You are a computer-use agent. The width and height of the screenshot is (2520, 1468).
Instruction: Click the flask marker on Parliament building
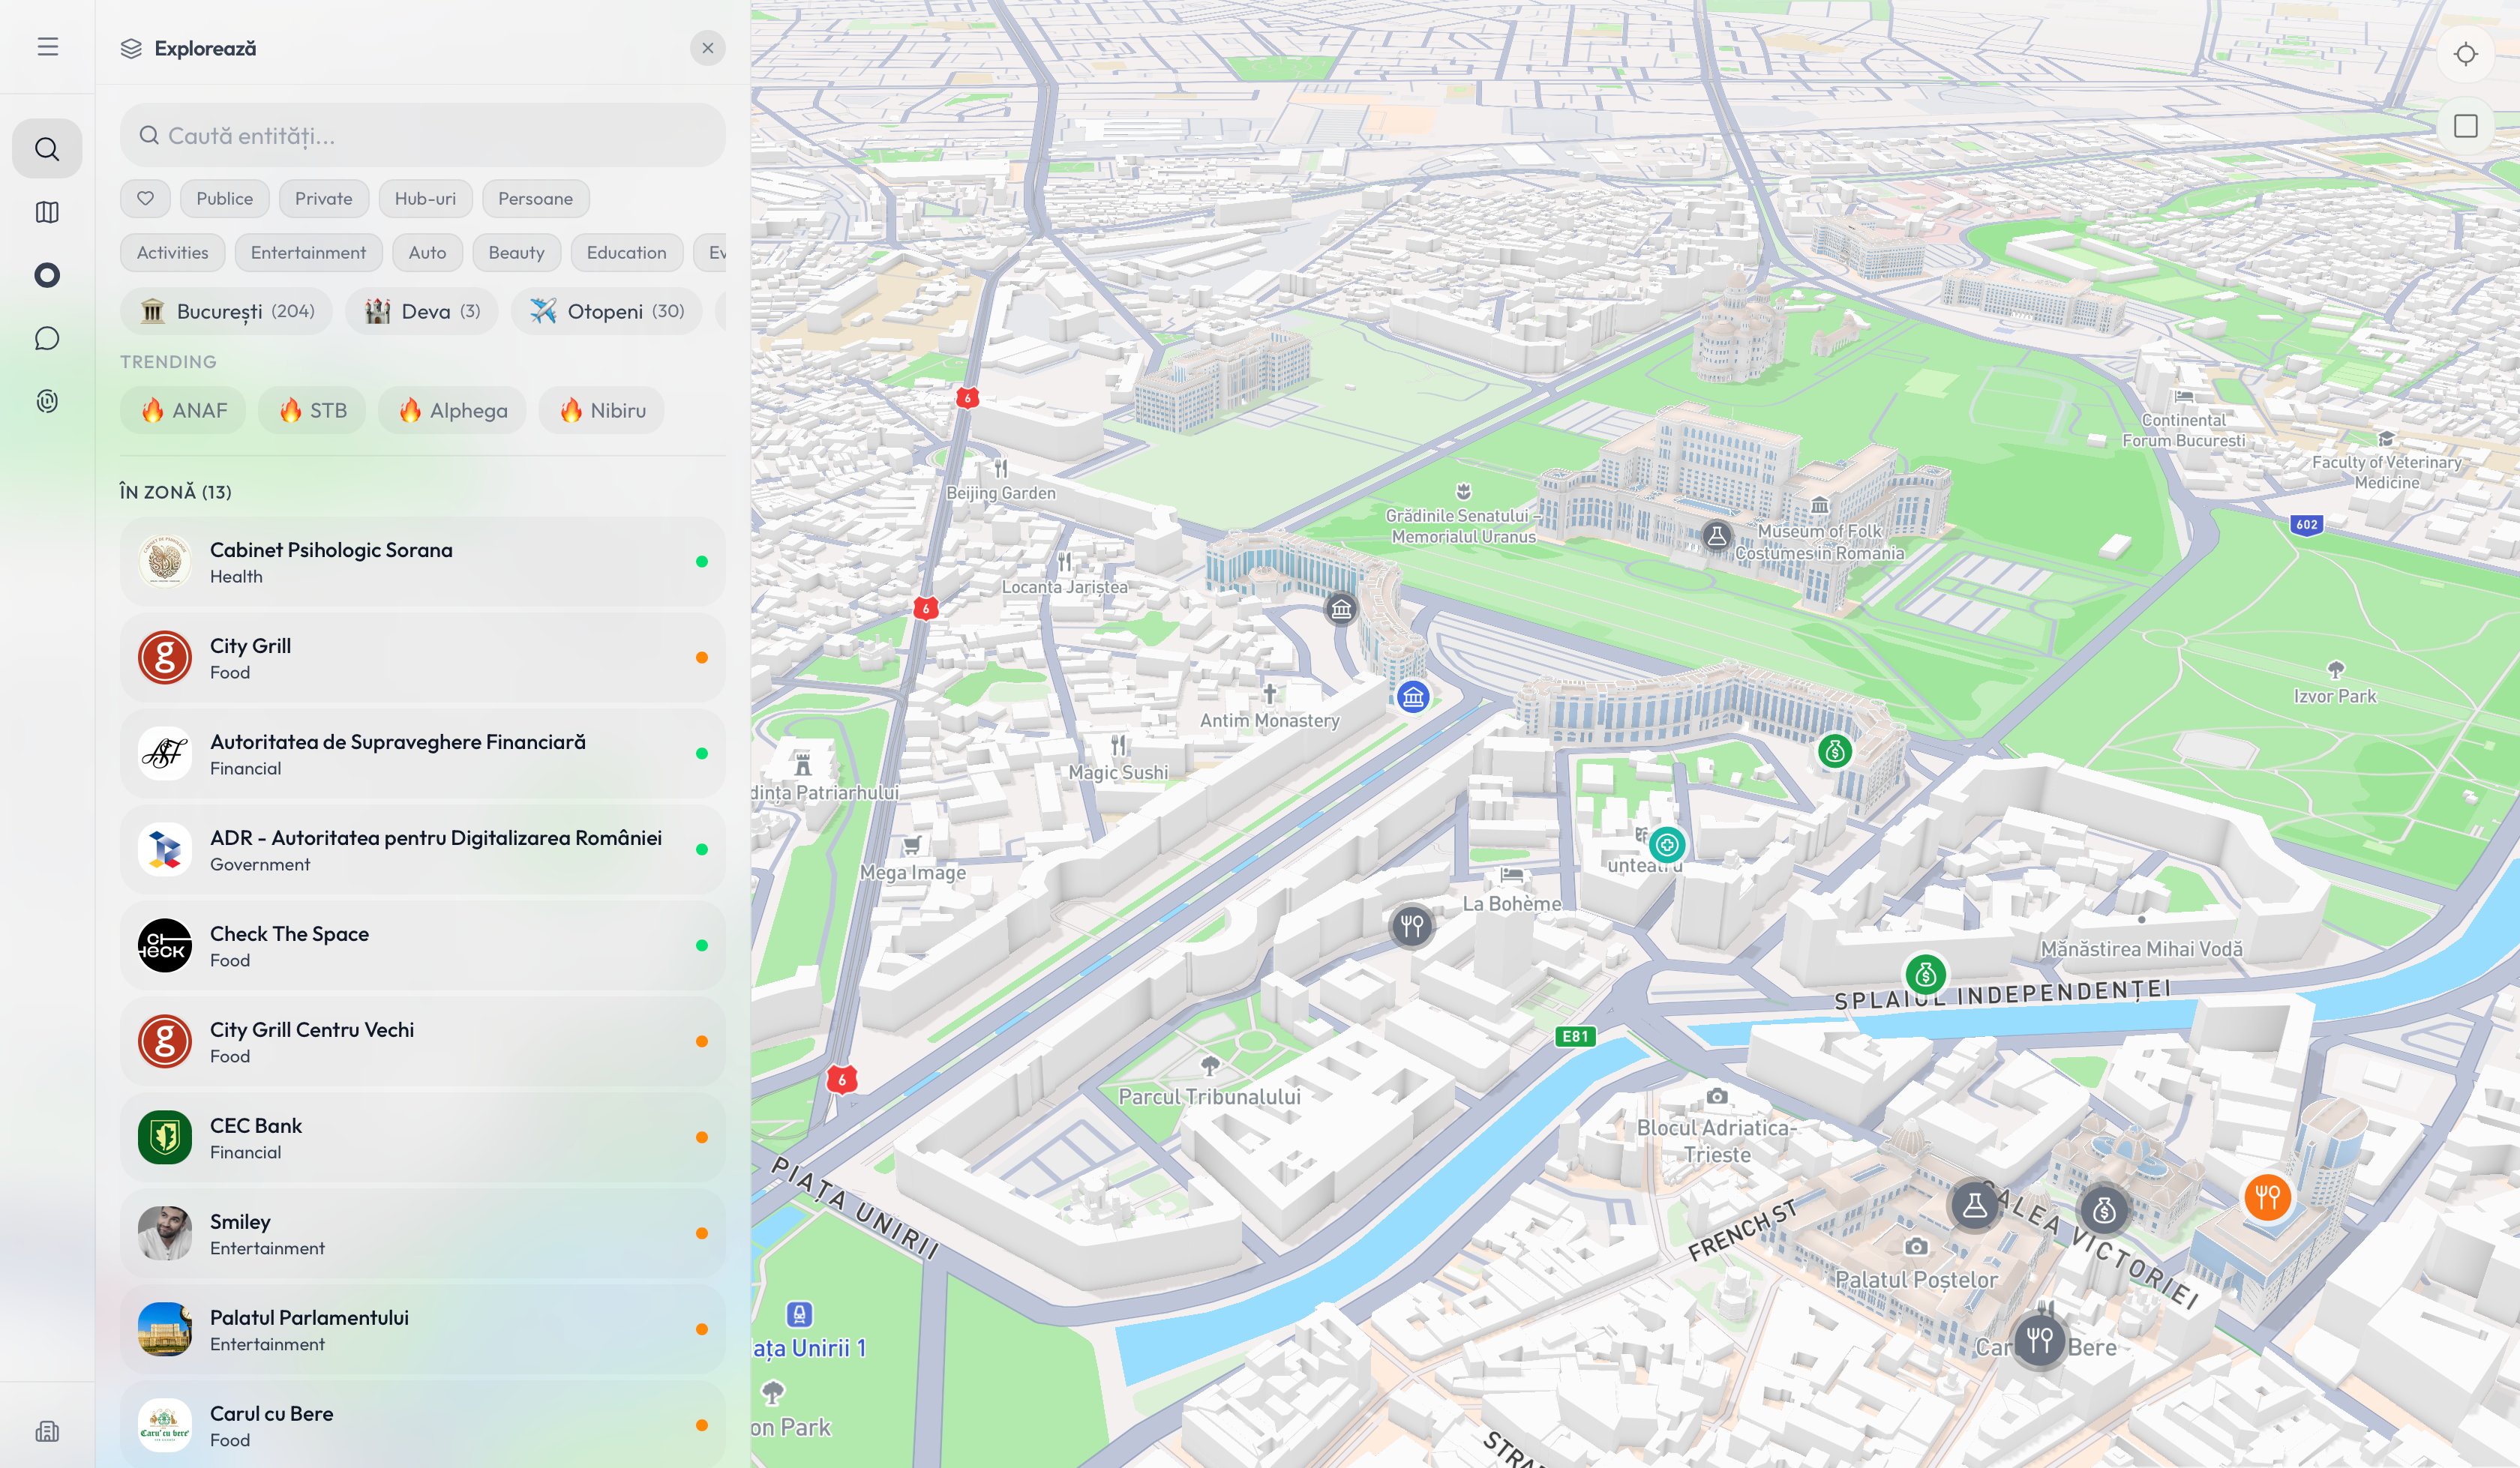[x=1717, y=535]
